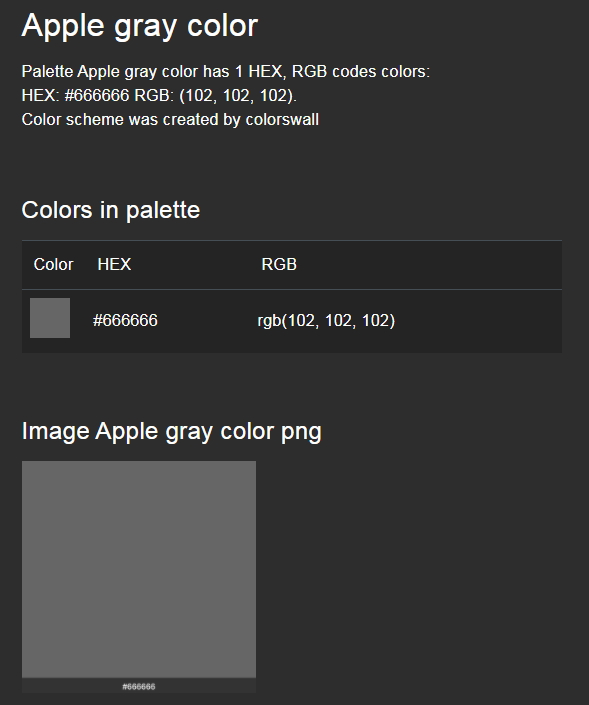
Task: Click the RGB: (102, 102, 102) description text
Action: click(216, 95)
